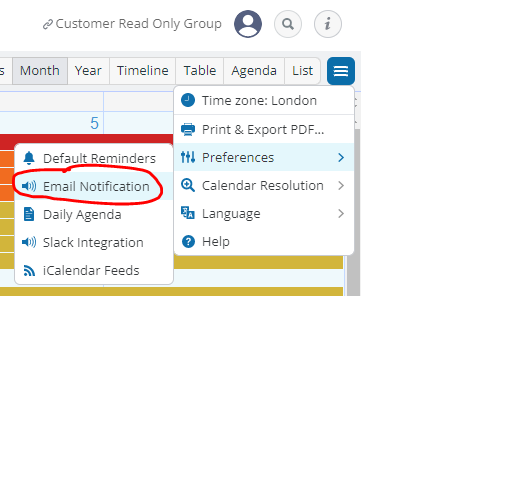Expand the Calendar Resolution submenu chevron
Image resolution: width=512 pixels, height=498 pixels.
[341, 185]
